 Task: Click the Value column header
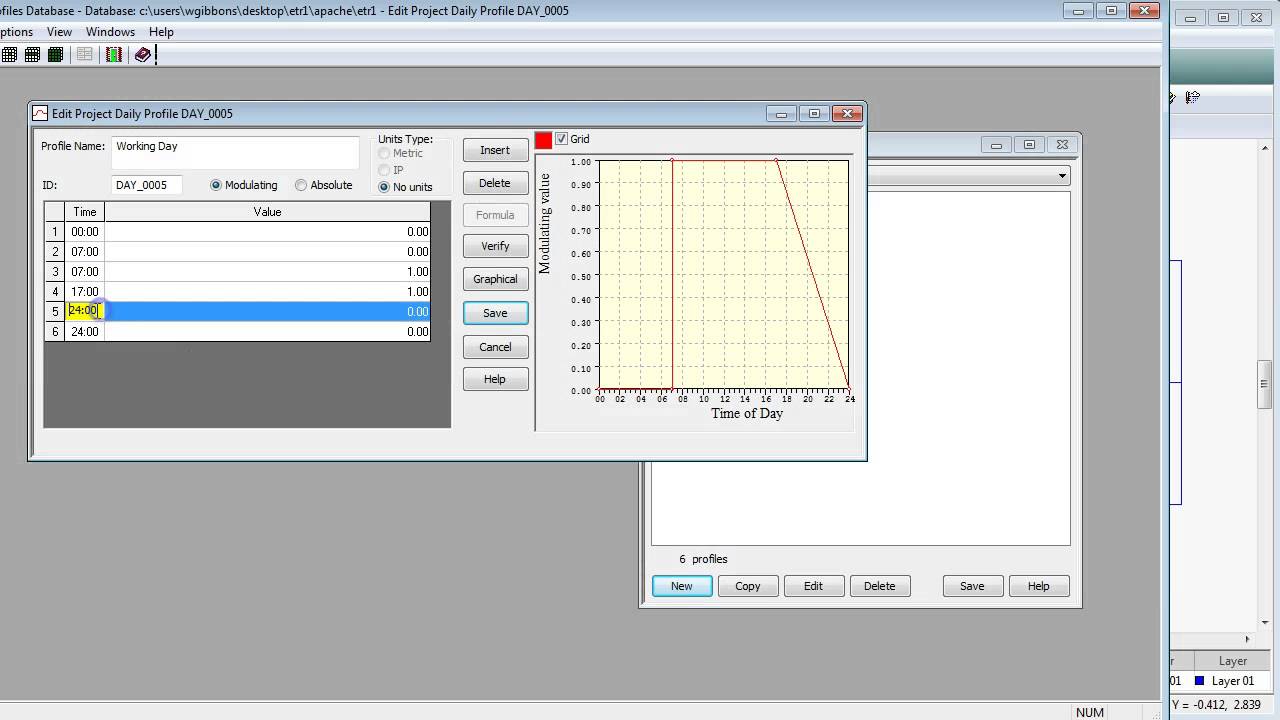coord(267,212)
